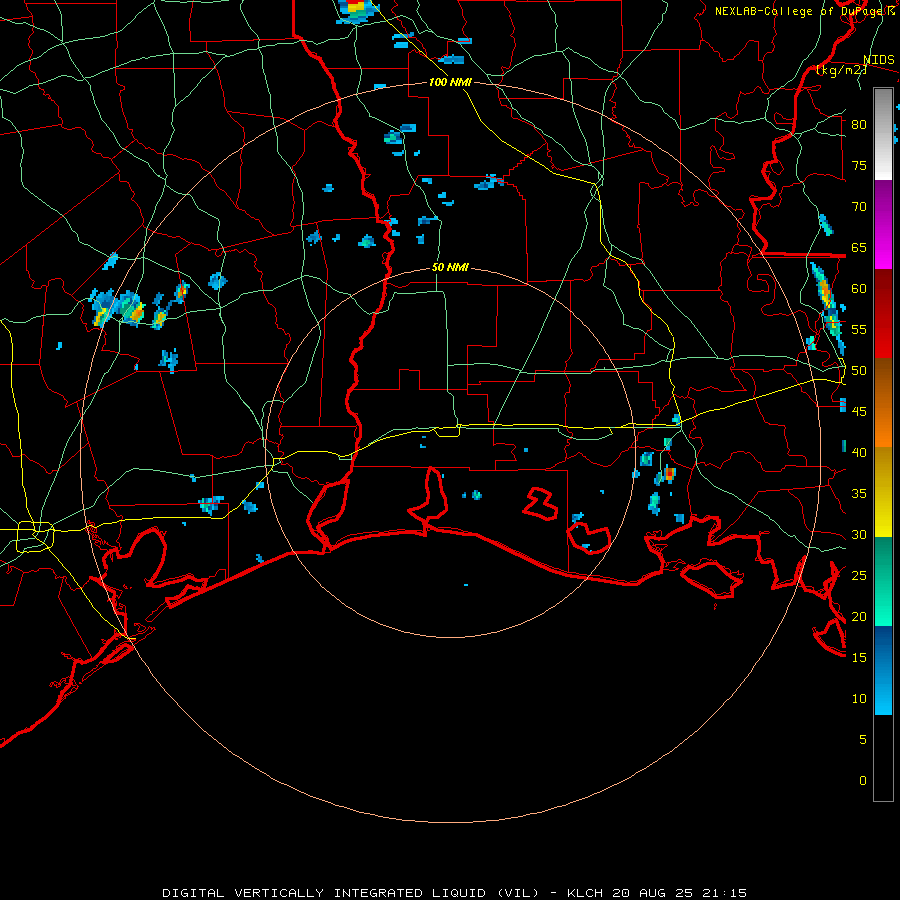Viewport: 900px width, 900px height.
Task: Select the 0 value on the scale
Action: pyautogui.click(x=863, y=781)
